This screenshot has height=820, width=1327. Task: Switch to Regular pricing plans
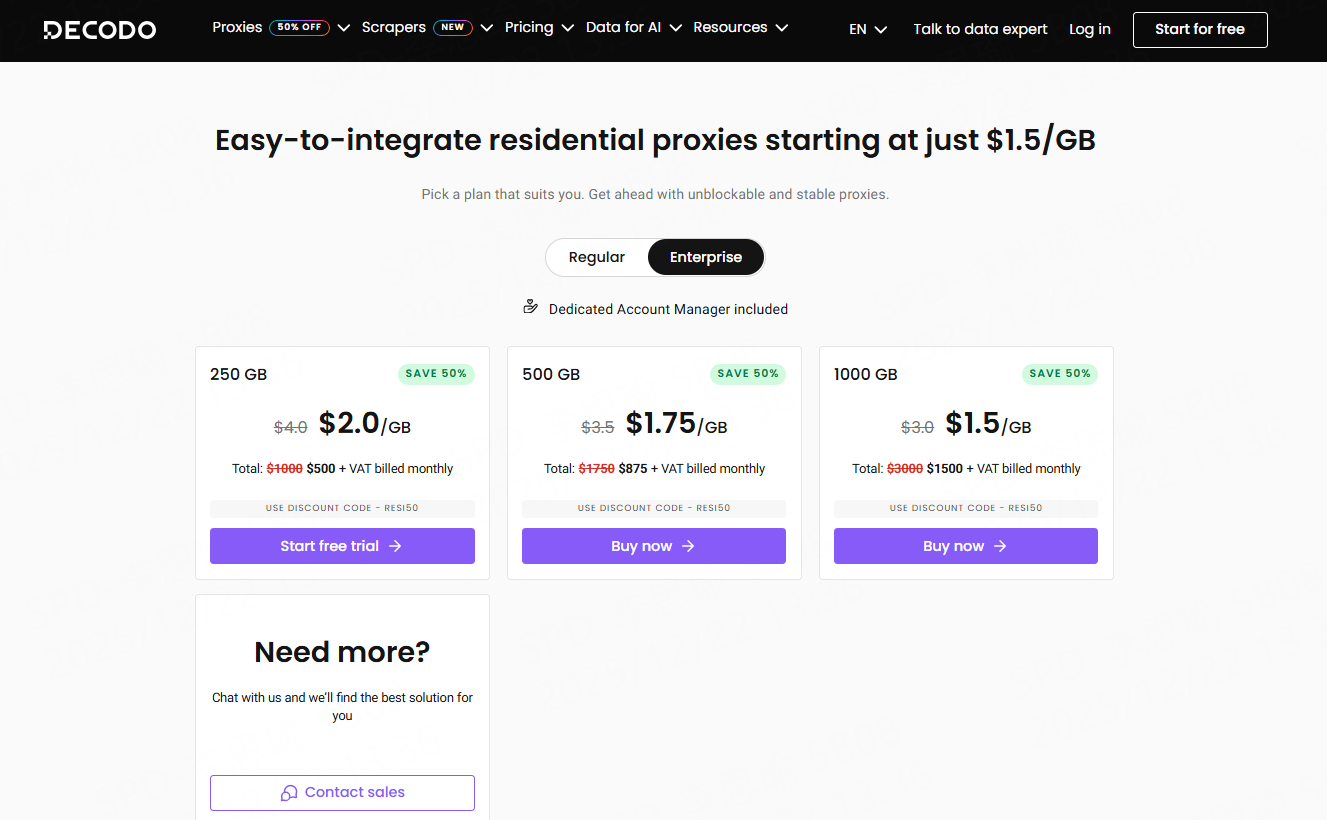(597, 257)
